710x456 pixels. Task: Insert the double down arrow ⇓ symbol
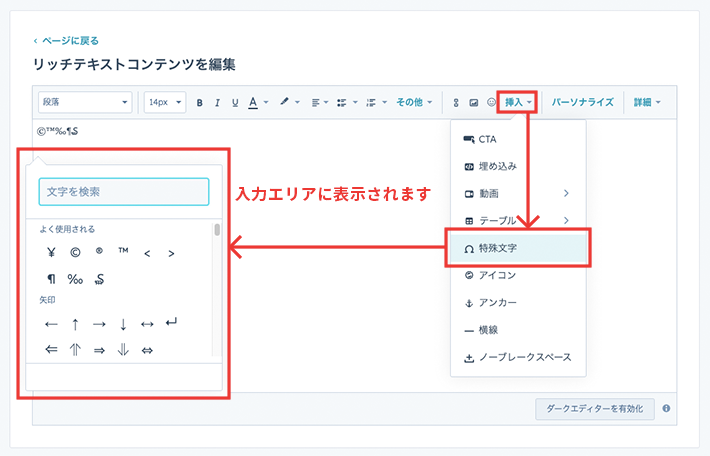[x=123, y=350]
